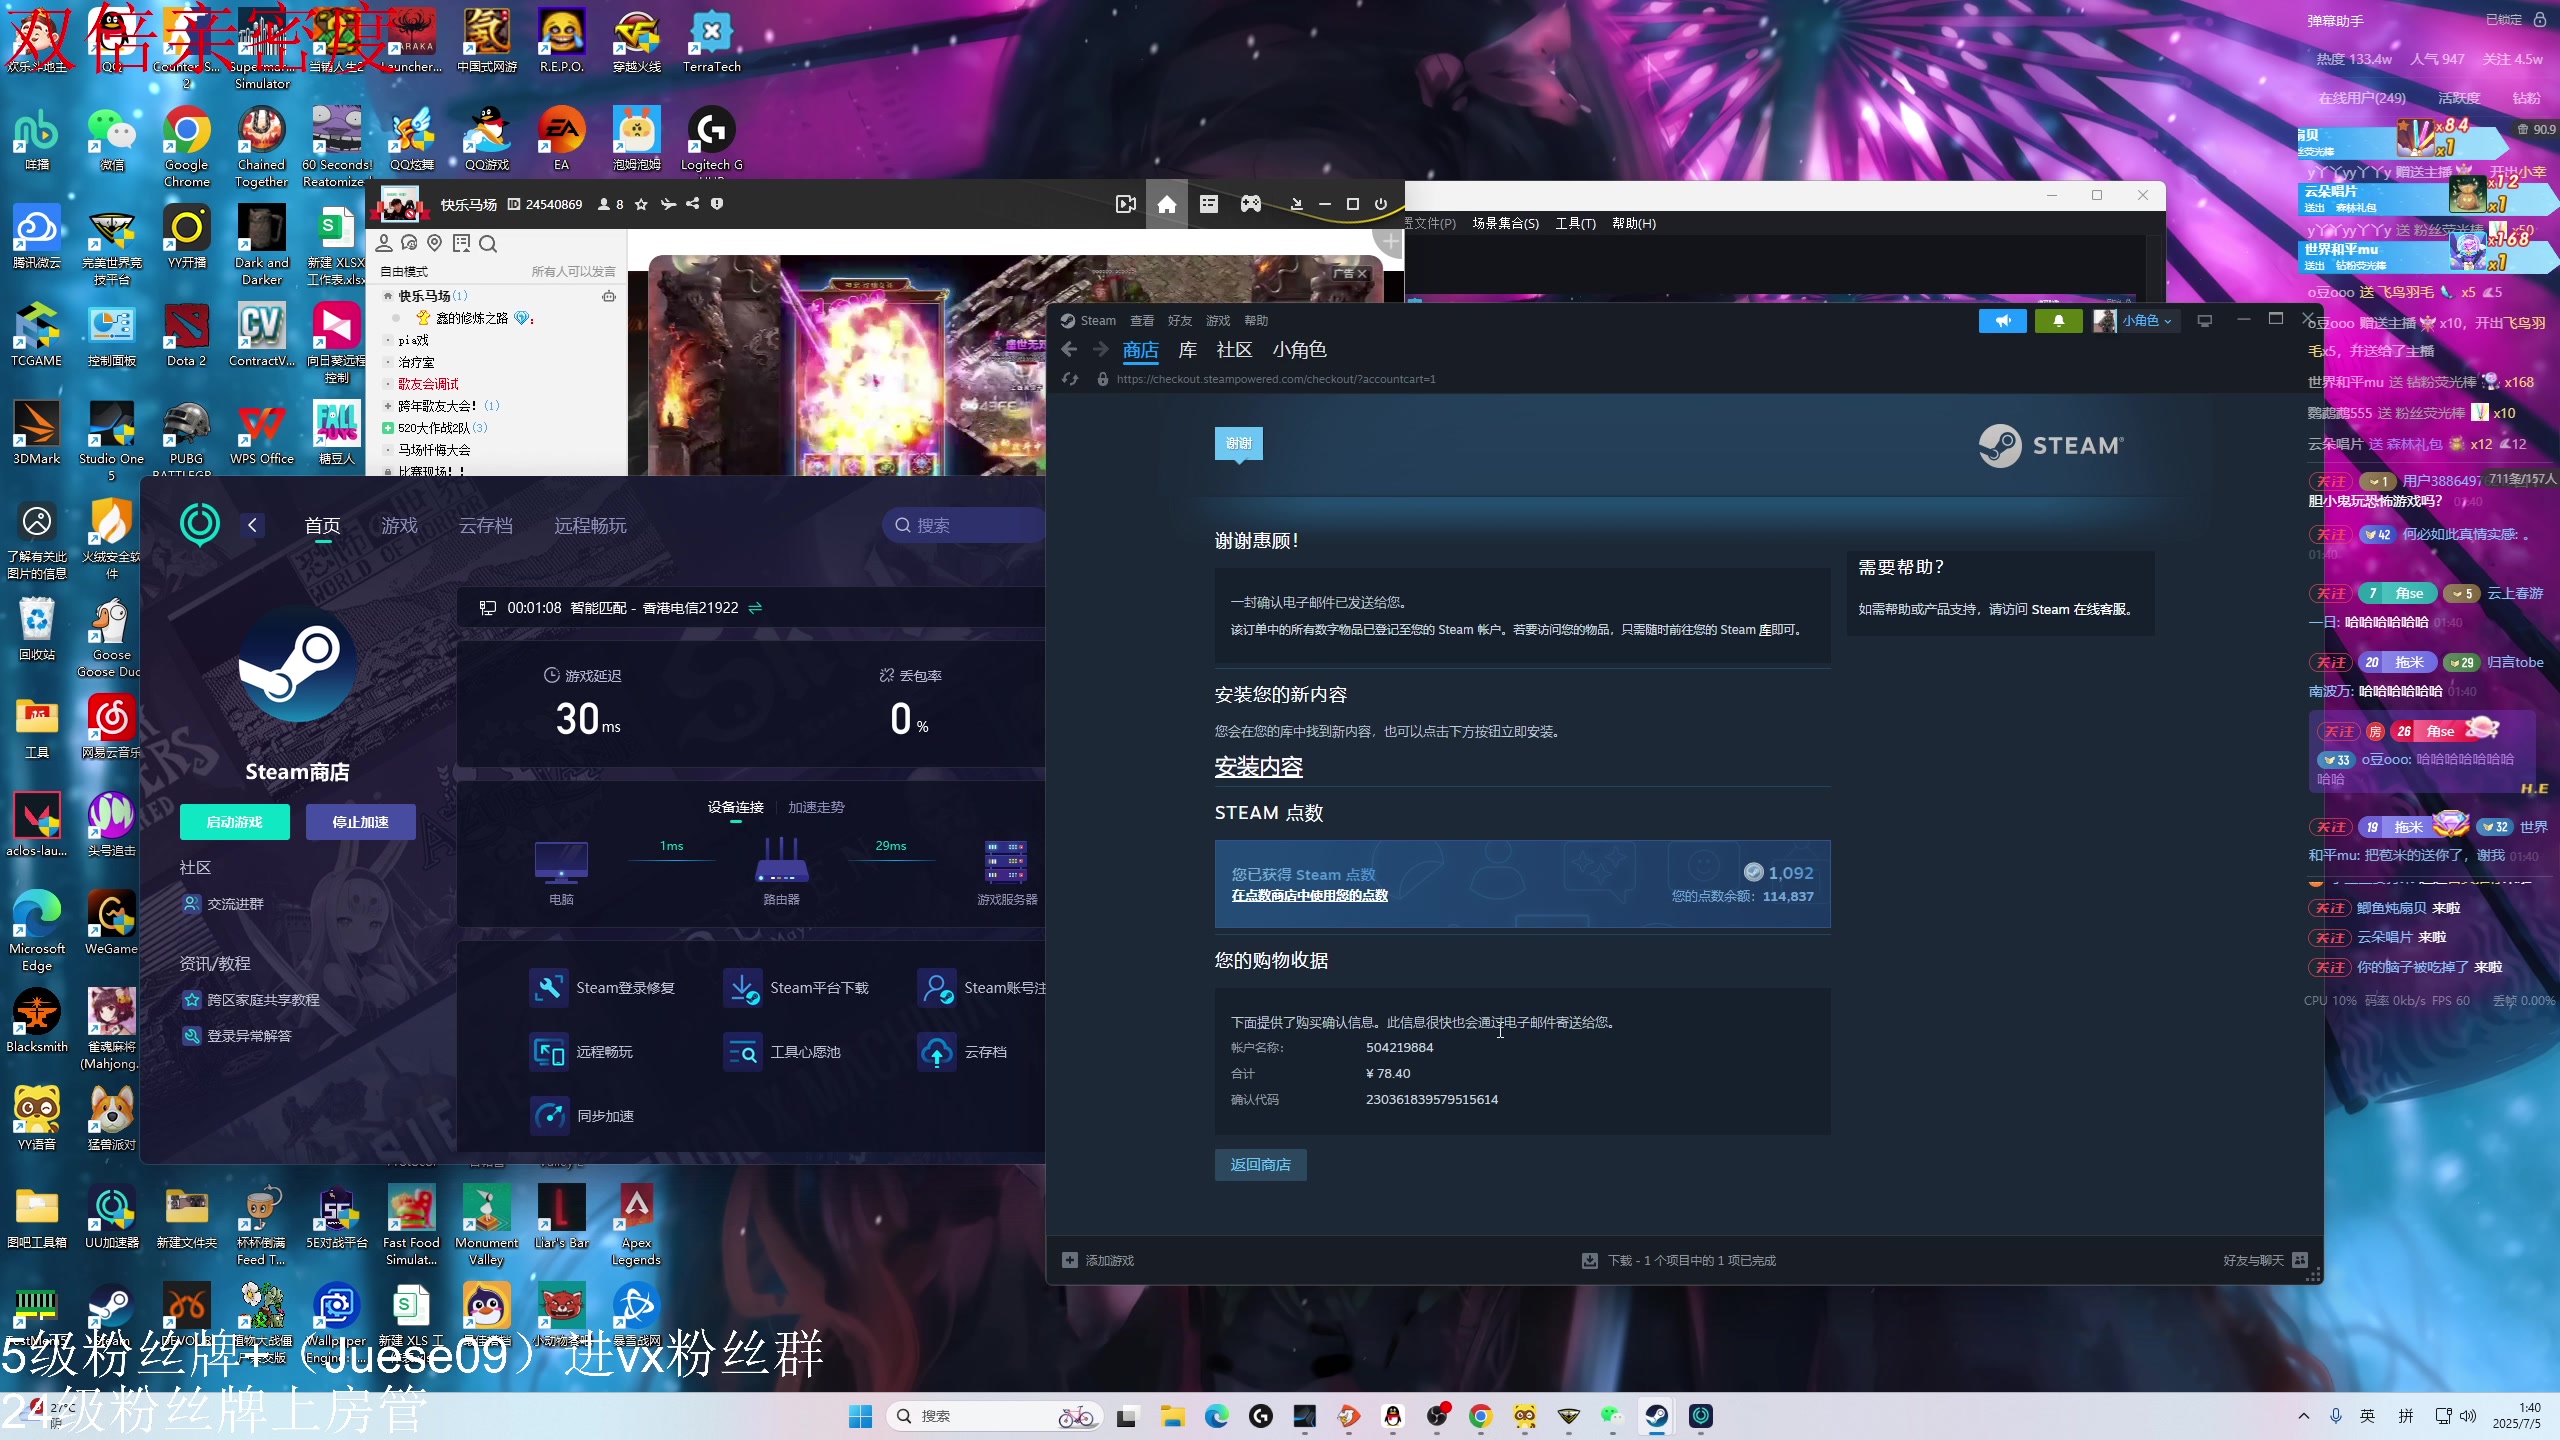Open 工具(T) menu in OBS window

tap(1575, 223)
